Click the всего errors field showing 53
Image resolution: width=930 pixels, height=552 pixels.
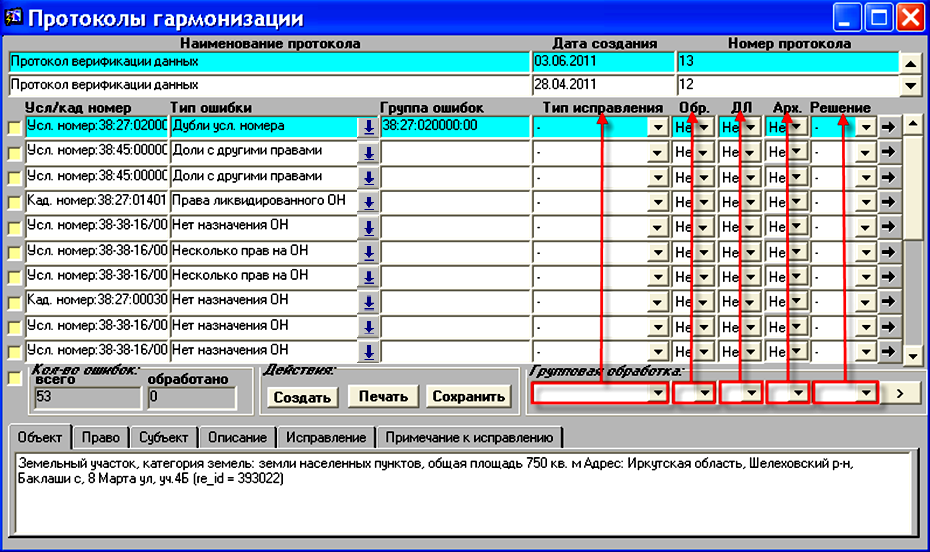(88, 397)
